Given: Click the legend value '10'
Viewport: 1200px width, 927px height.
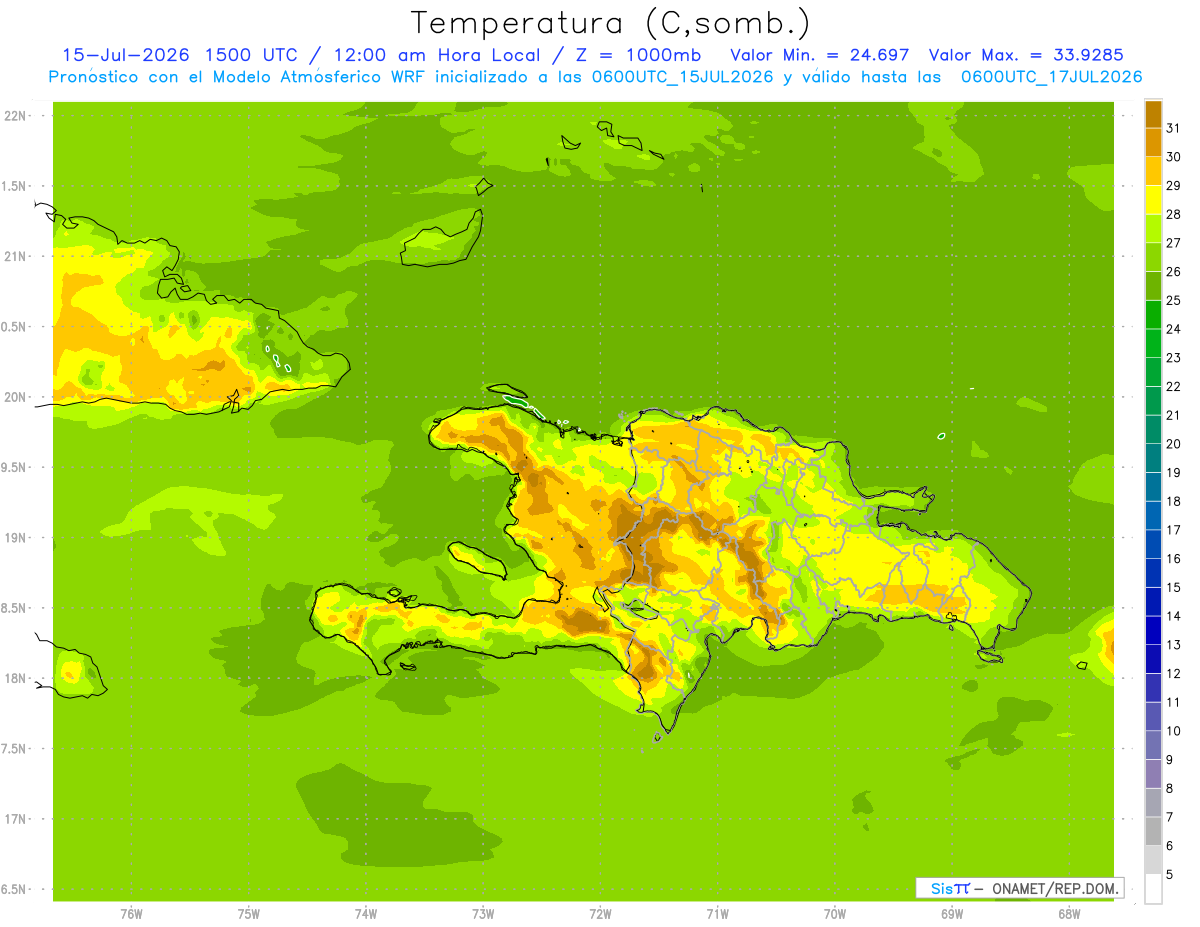Looking at the screenshot, I should 1174,731.
